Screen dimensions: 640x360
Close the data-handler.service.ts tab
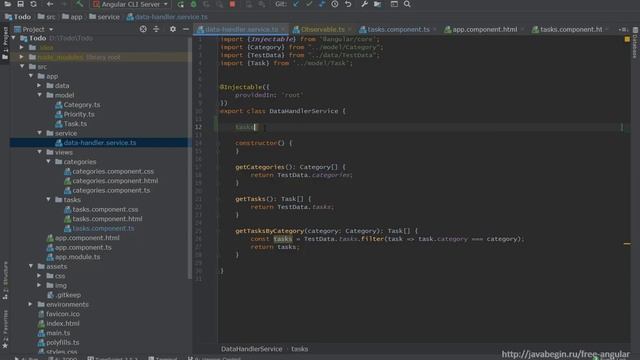(x=283, y=29)
